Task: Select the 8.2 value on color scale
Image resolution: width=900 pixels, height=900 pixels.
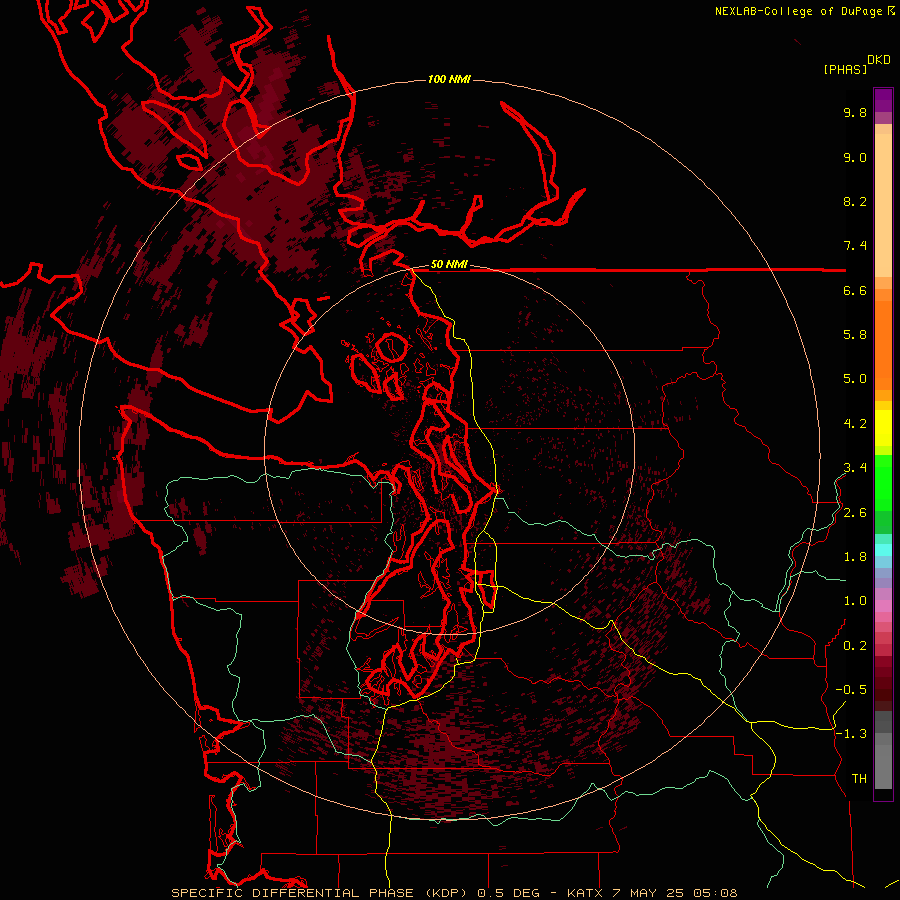Action: [x=855, y=201]
